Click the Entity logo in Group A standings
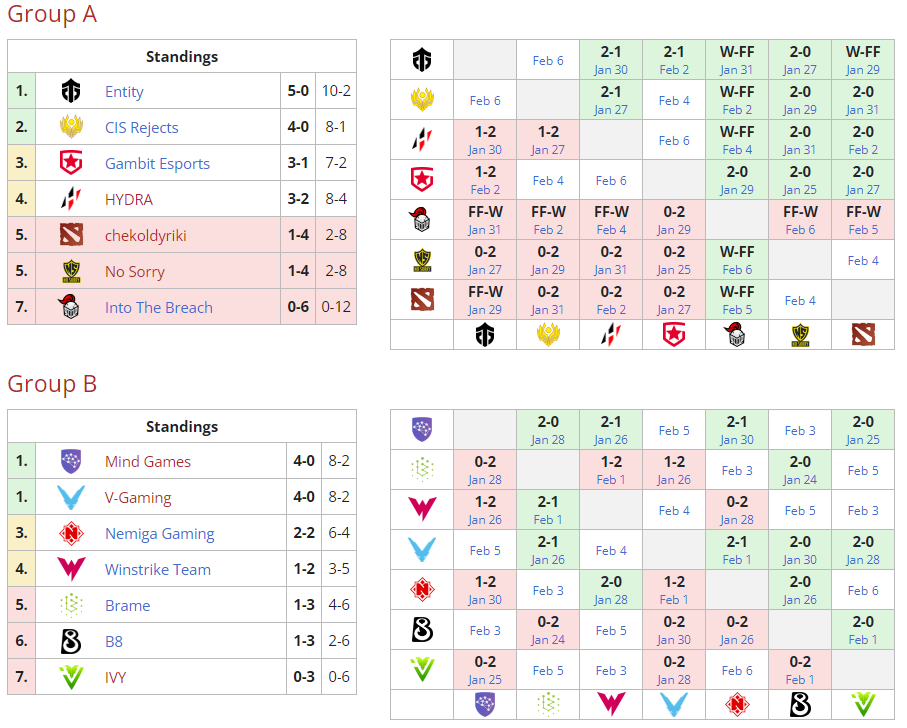Screen dimensions: 907x728 [x=71, y=92]
